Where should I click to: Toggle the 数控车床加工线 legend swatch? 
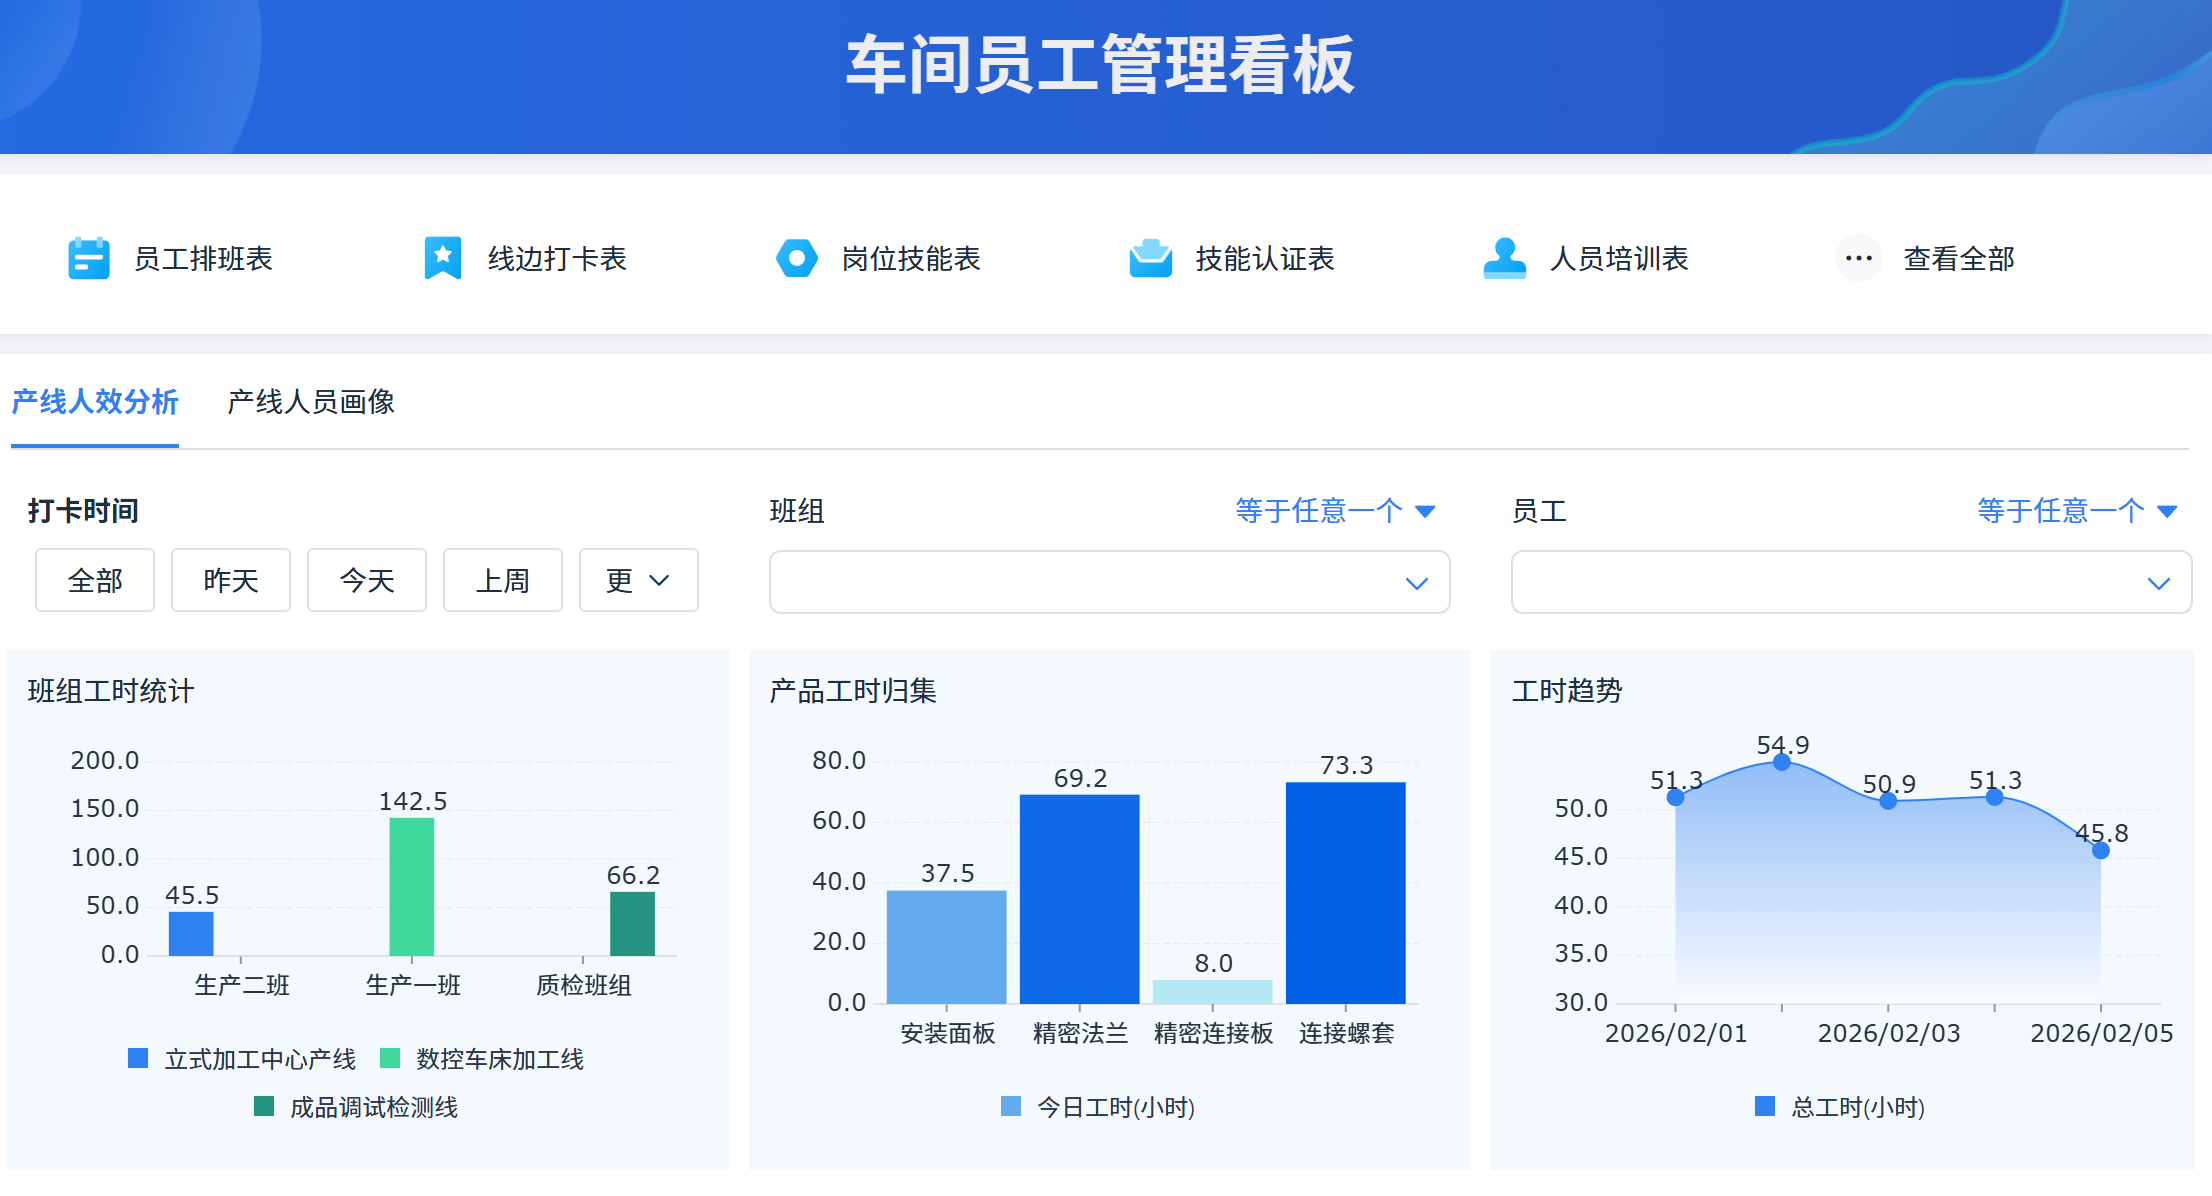click(390, 1058)
